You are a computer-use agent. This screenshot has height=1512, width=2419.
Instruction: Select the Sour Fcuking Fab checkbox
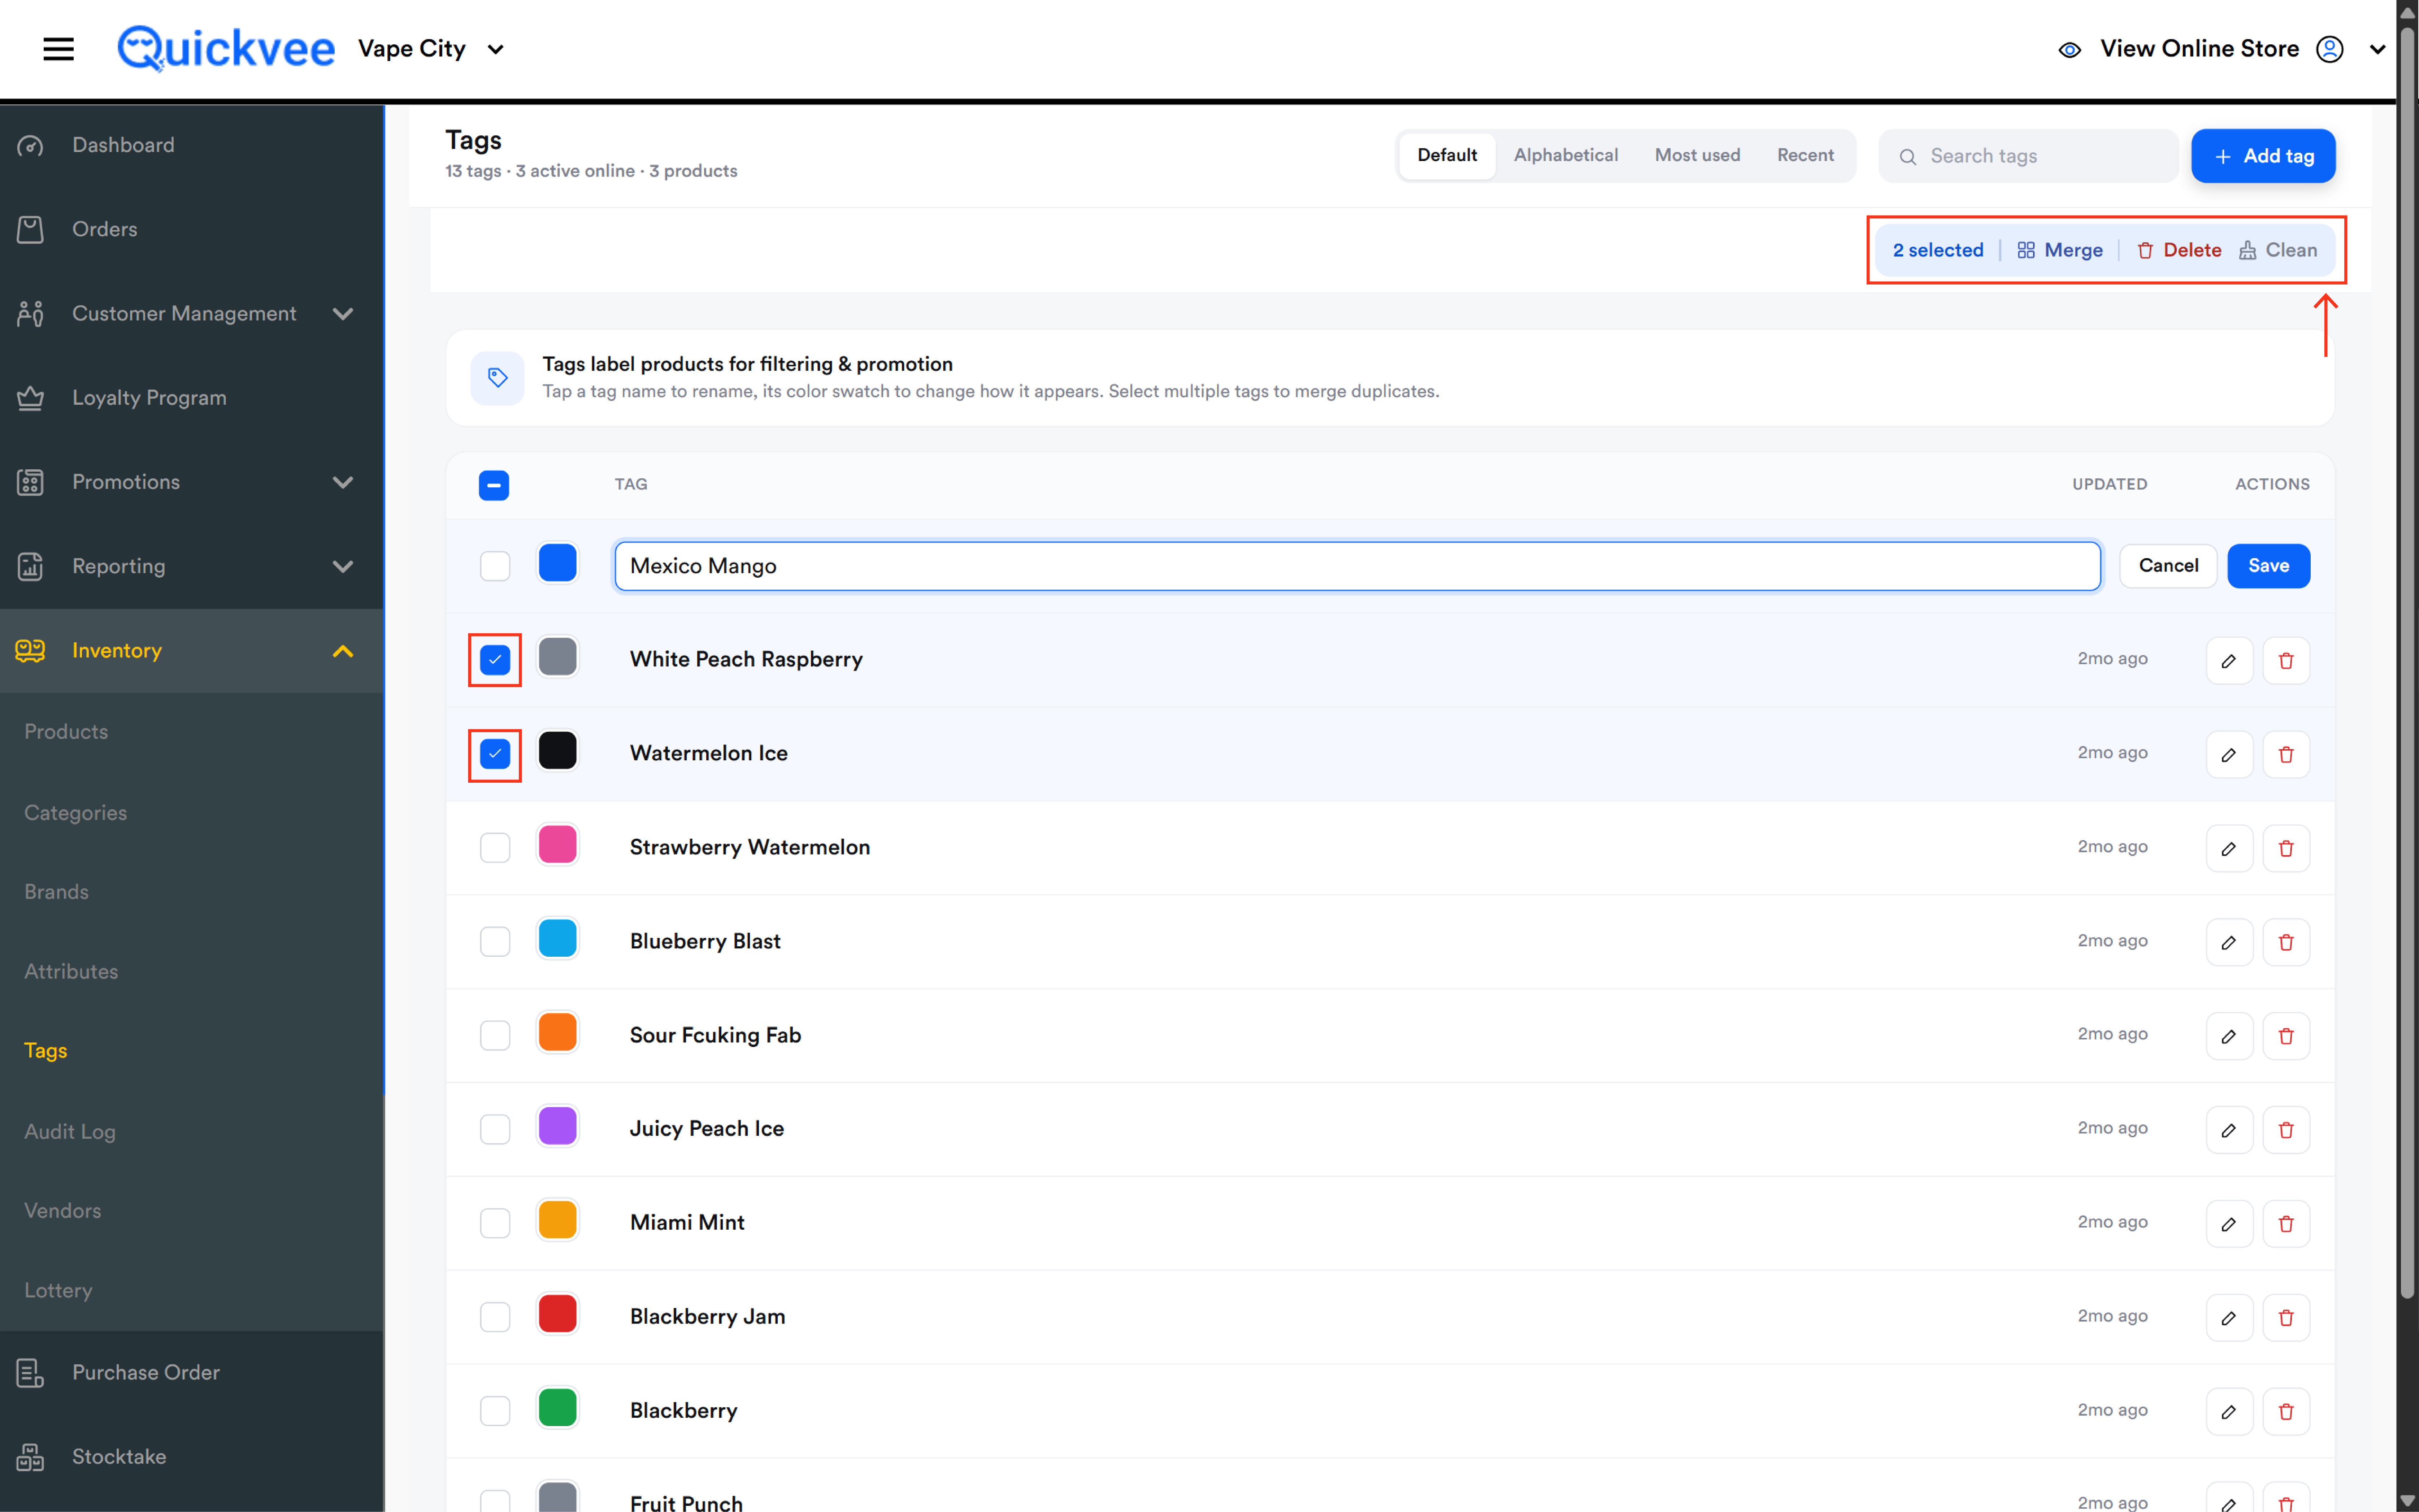click(495, 1036)
